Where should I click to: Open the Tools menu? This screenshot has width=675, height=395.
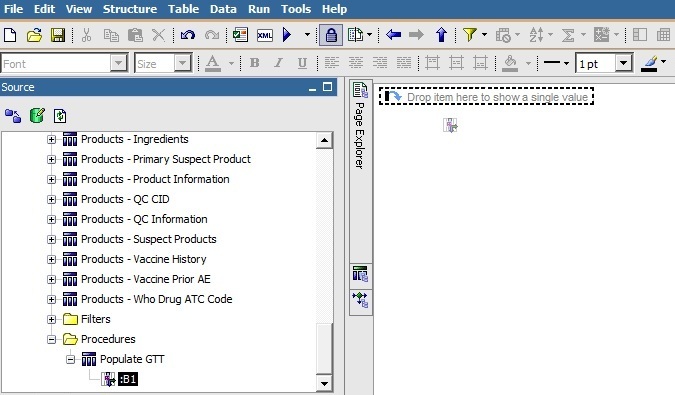point(296,9)
